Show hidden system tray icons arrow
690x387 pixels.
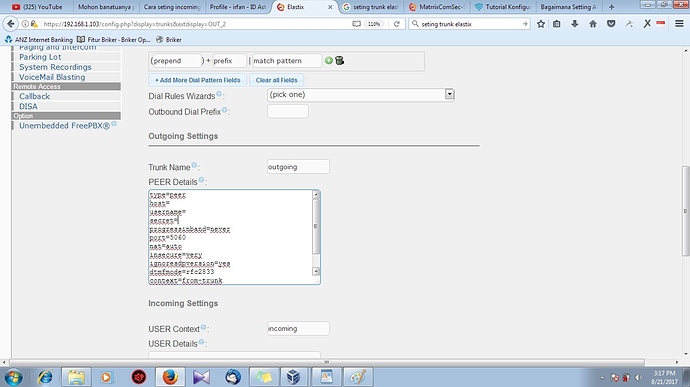pyautogui.click(x=602, y=378)
